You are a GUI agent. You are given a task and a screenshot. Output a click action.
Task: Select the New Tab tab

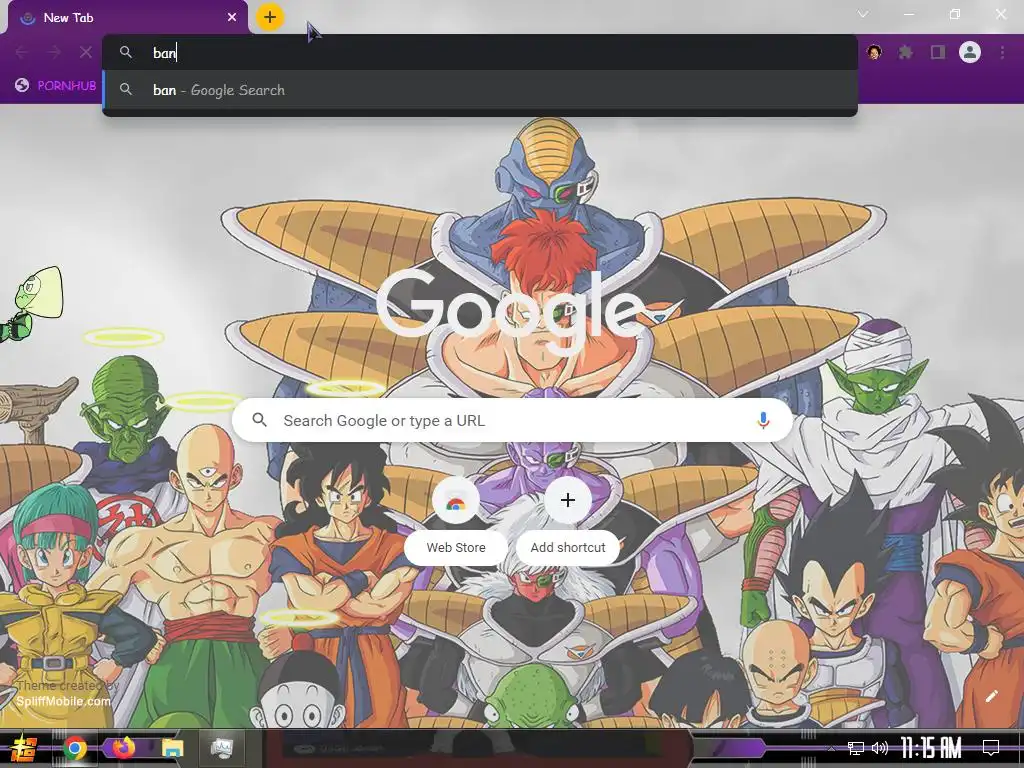[127, 18]
